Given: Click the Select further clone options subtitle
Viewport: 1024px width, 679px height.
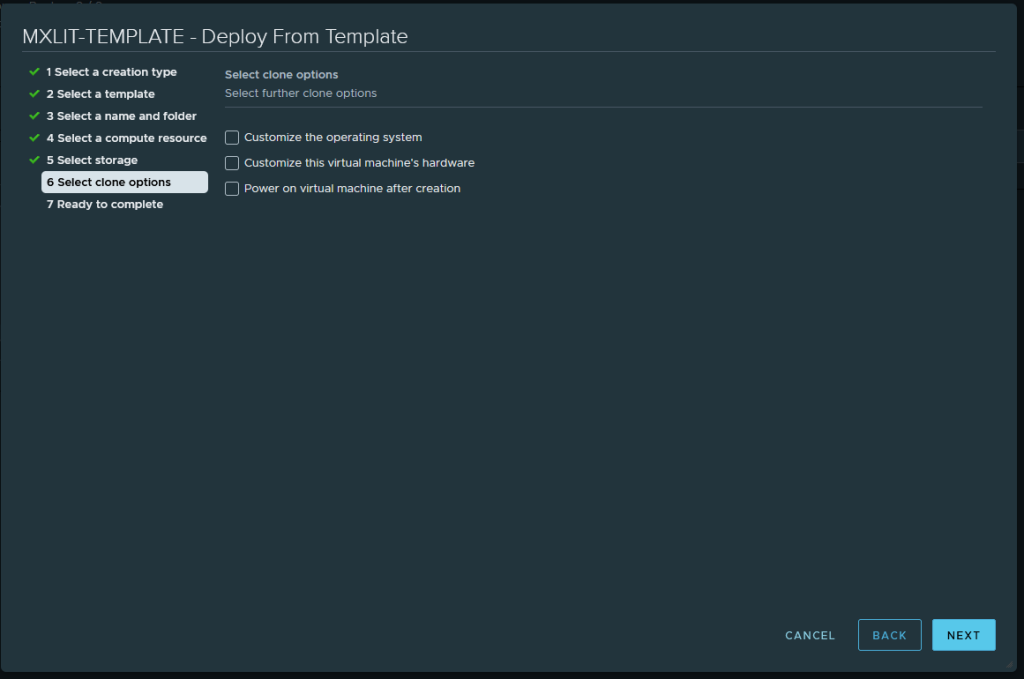Looking at the screenshot, I should (x=301, y=93).
